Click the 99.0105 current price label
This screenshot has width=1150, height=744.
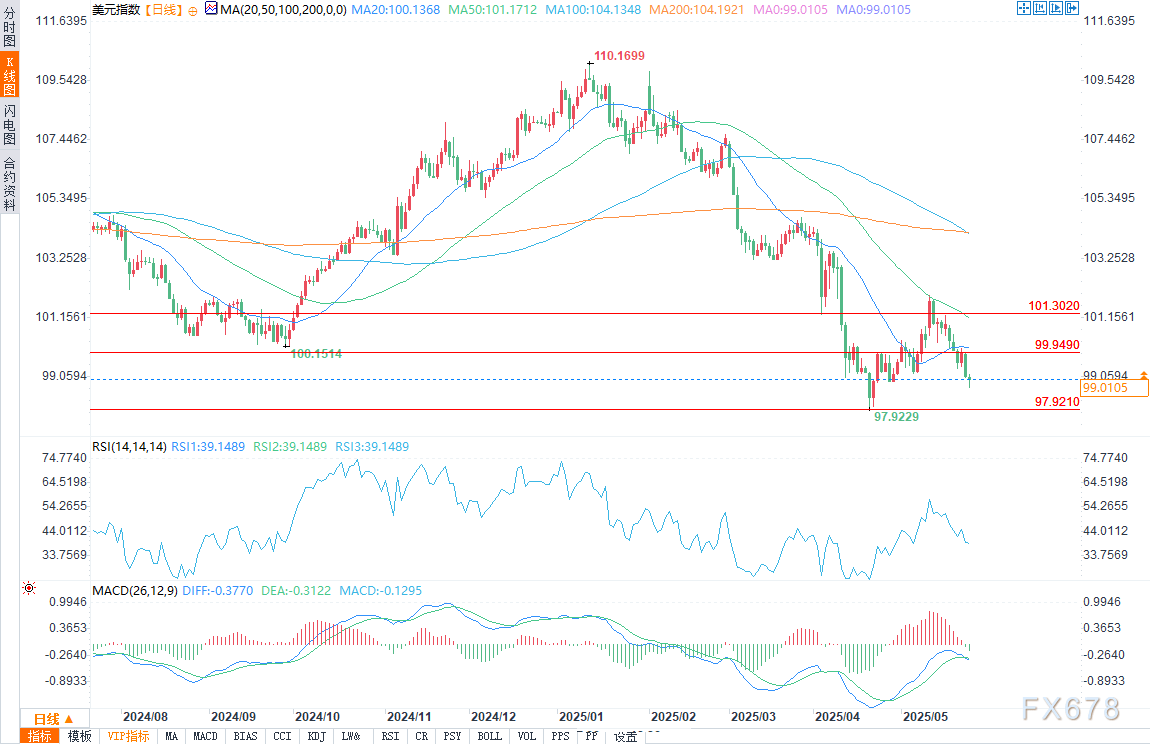[1114, 387]
